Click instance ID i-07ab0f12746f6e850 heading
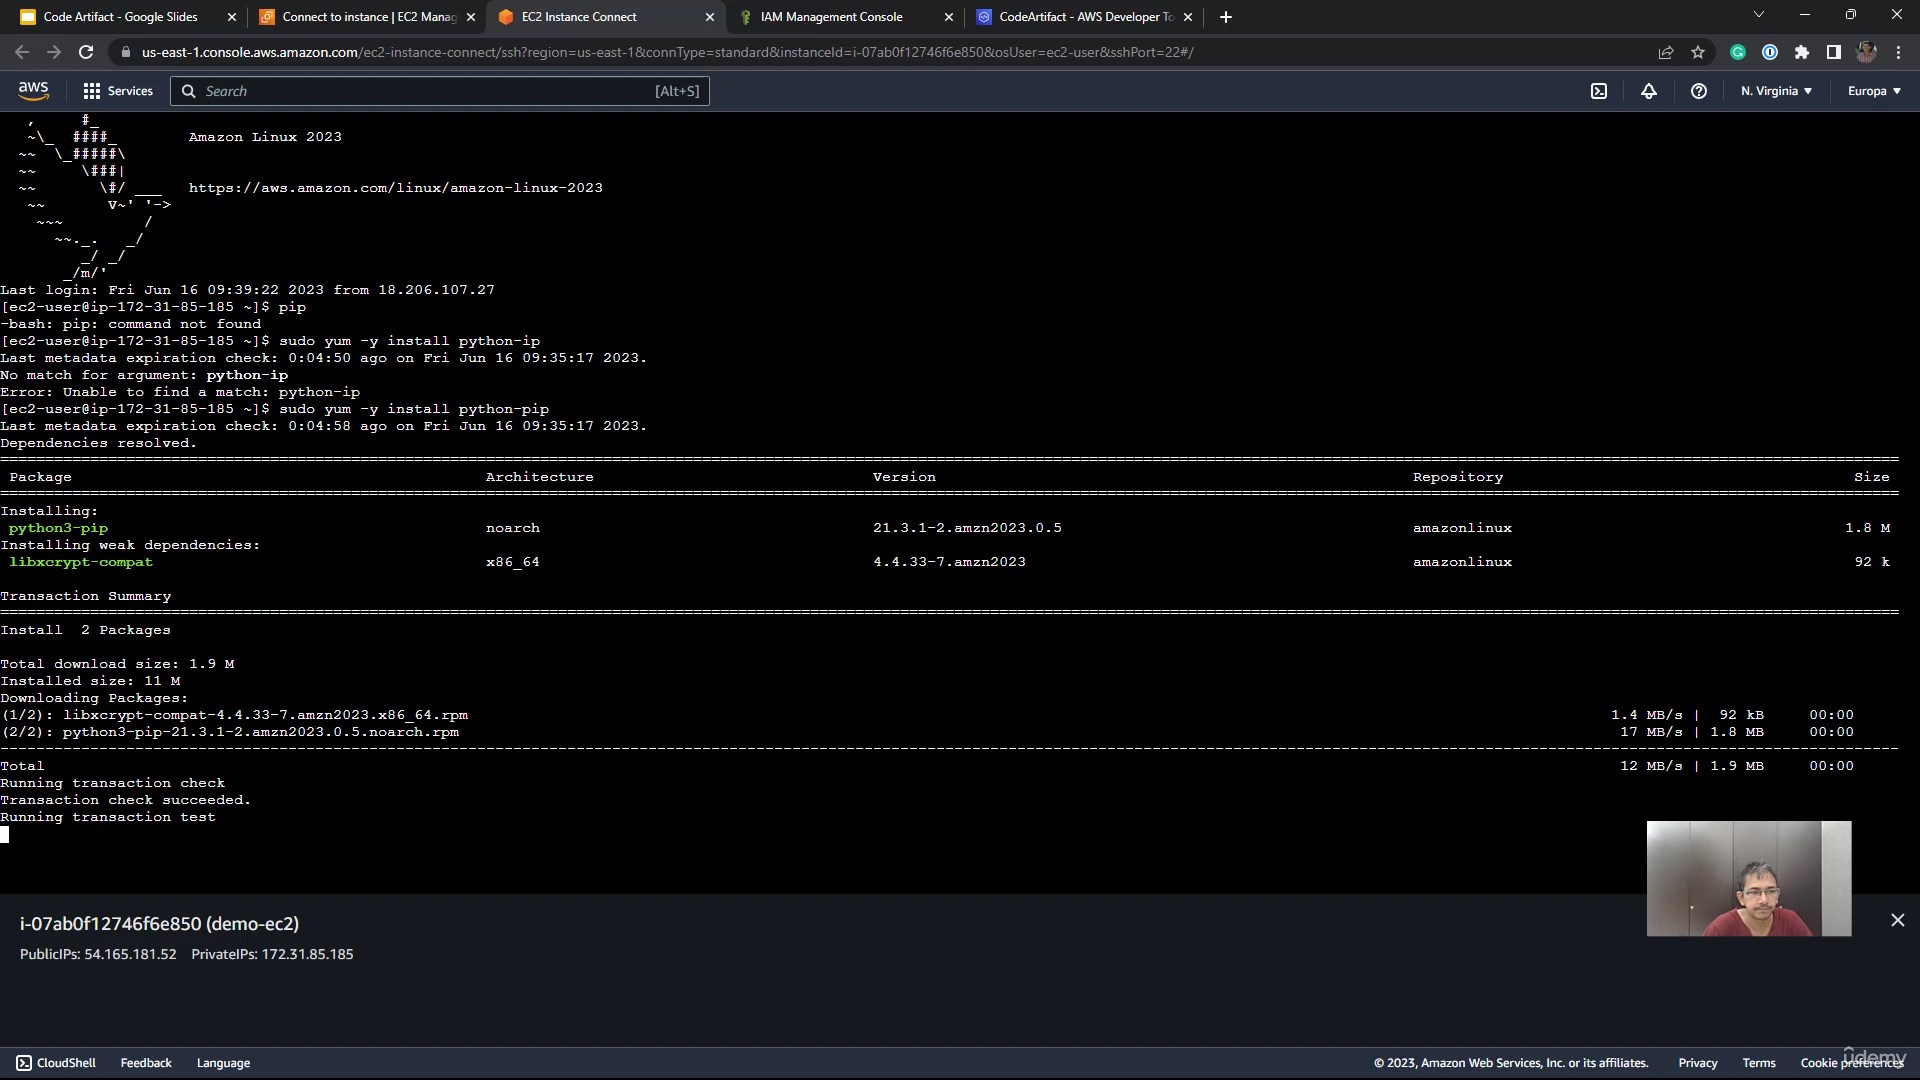The height and width of the screenshot is (1080, 1920). pyautogui.click(x=159, y=924)
